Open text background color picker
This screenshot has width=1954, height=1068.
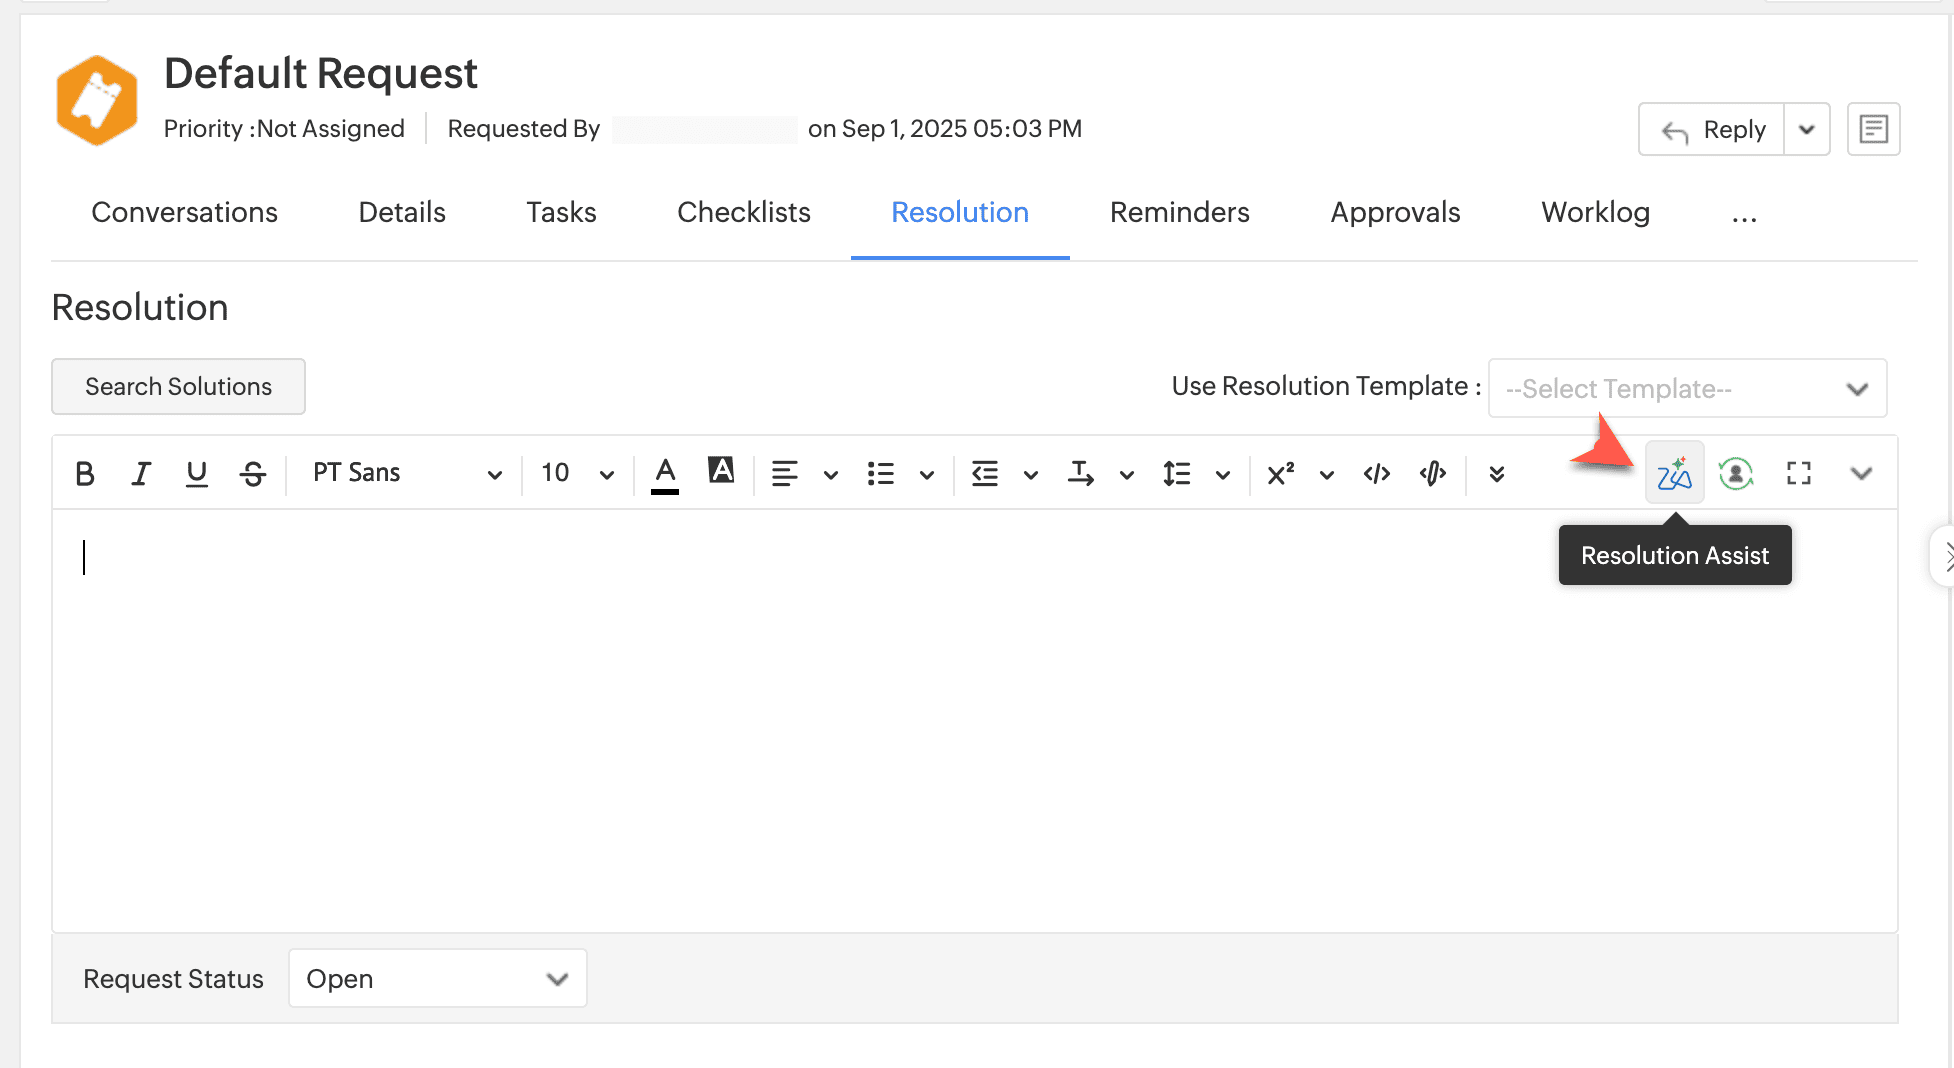(x=721, y=470)
